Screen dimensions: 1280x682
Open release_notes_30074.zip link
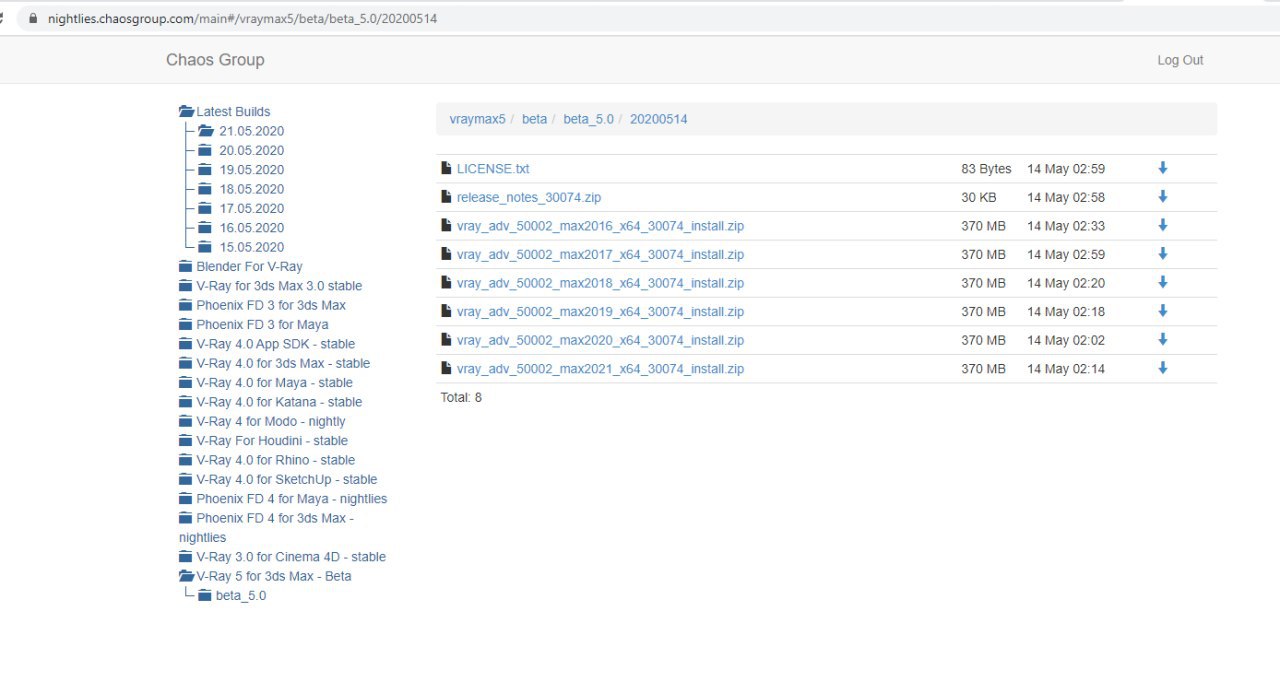[x=529, y=197]
